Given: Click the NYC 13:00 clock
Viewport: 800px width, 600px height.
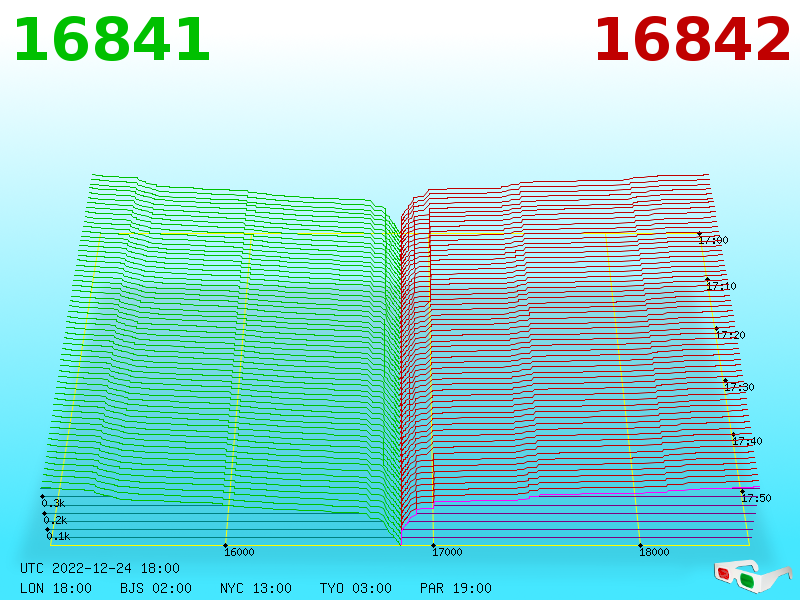Looking at the screenshot, I should [256, 588].
